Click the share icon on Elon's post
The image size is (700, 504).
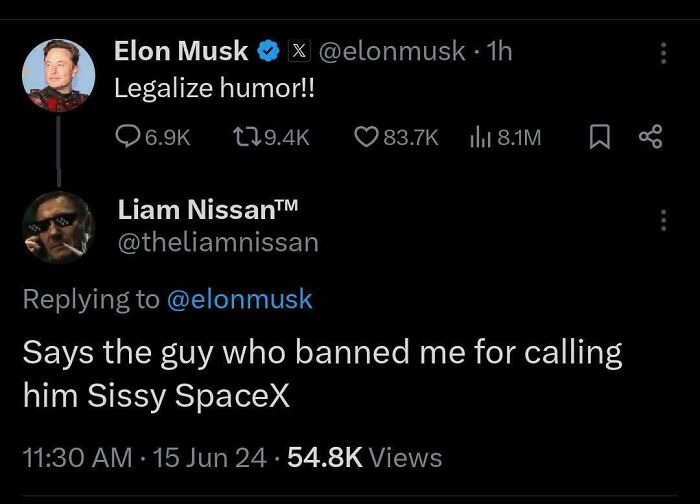click(651, 137)
